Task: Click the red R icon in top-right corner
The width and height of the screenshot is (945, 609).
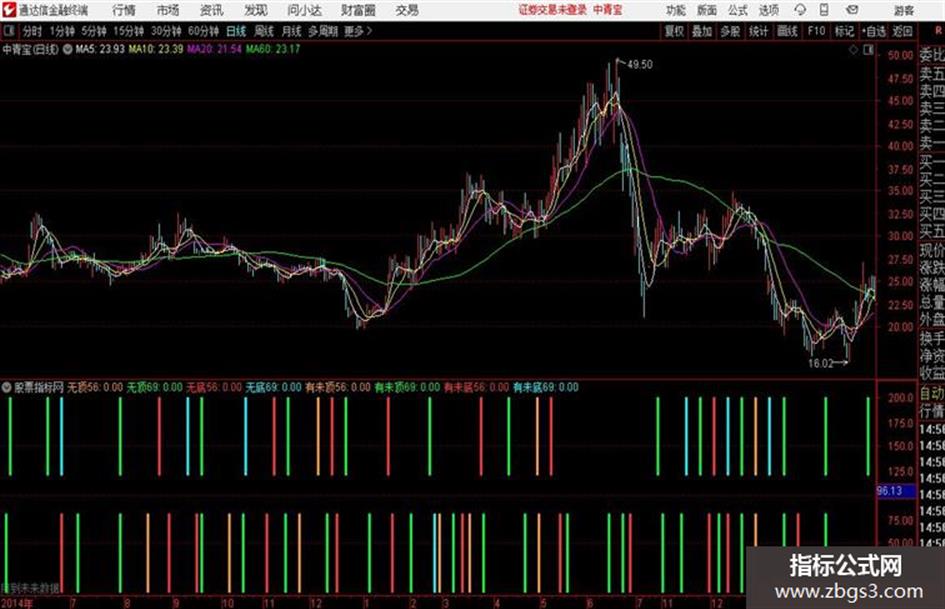Action: [x=938, y=30]
